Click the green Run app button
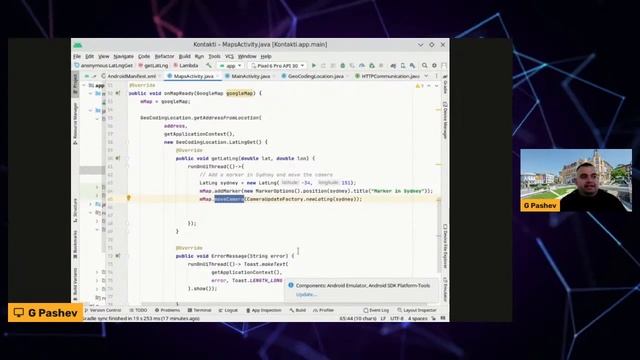 (x=313, y=65)
